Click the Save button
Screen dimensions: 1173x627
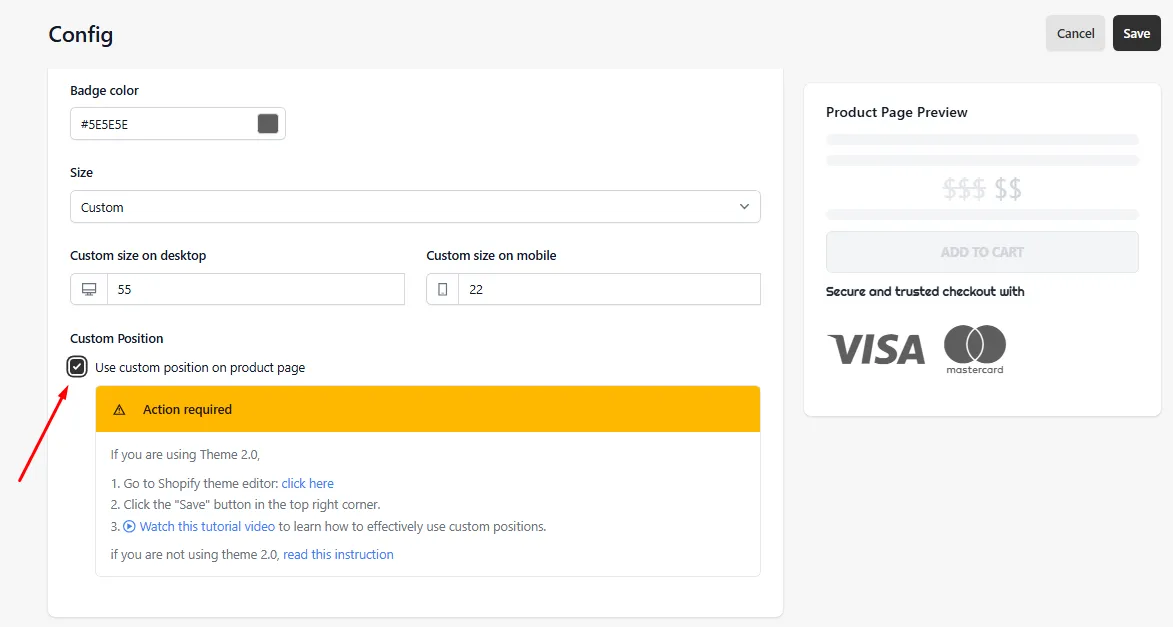[x=1136, y=33]
